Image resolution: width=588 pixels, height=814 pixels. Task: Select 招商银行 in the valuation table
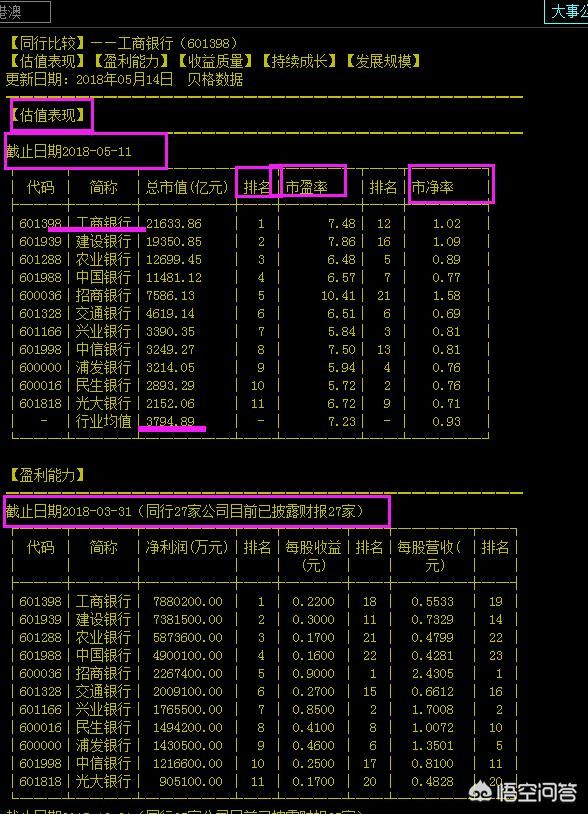103,295
